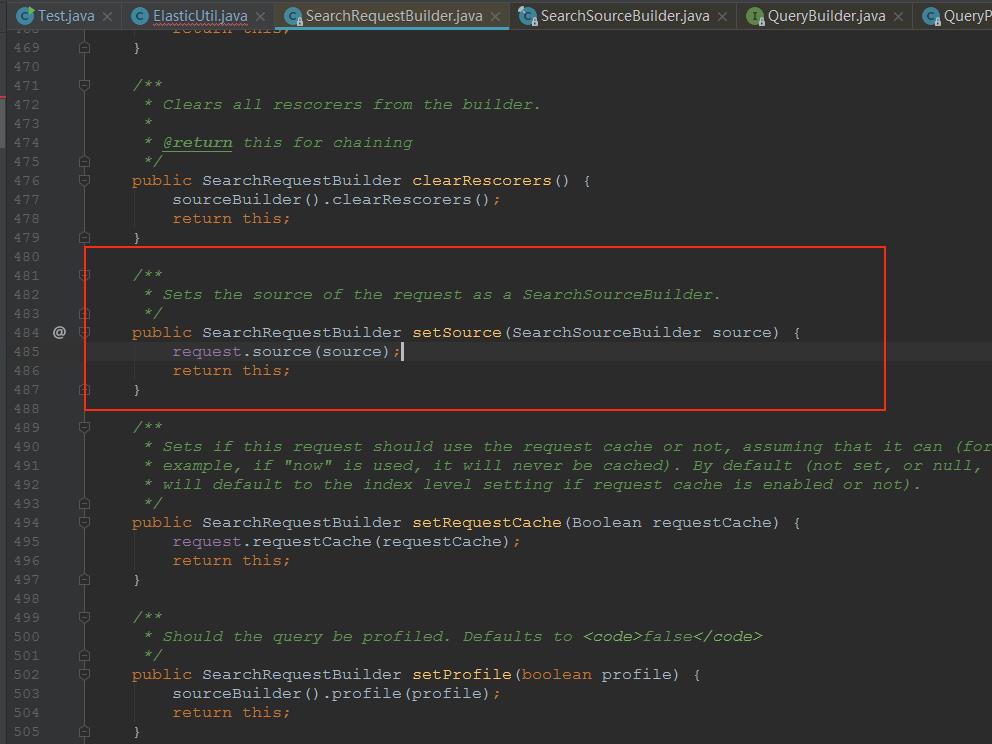Click the QueryBuilder.java interface icon
992x744 pixels.
pos(755,16)
